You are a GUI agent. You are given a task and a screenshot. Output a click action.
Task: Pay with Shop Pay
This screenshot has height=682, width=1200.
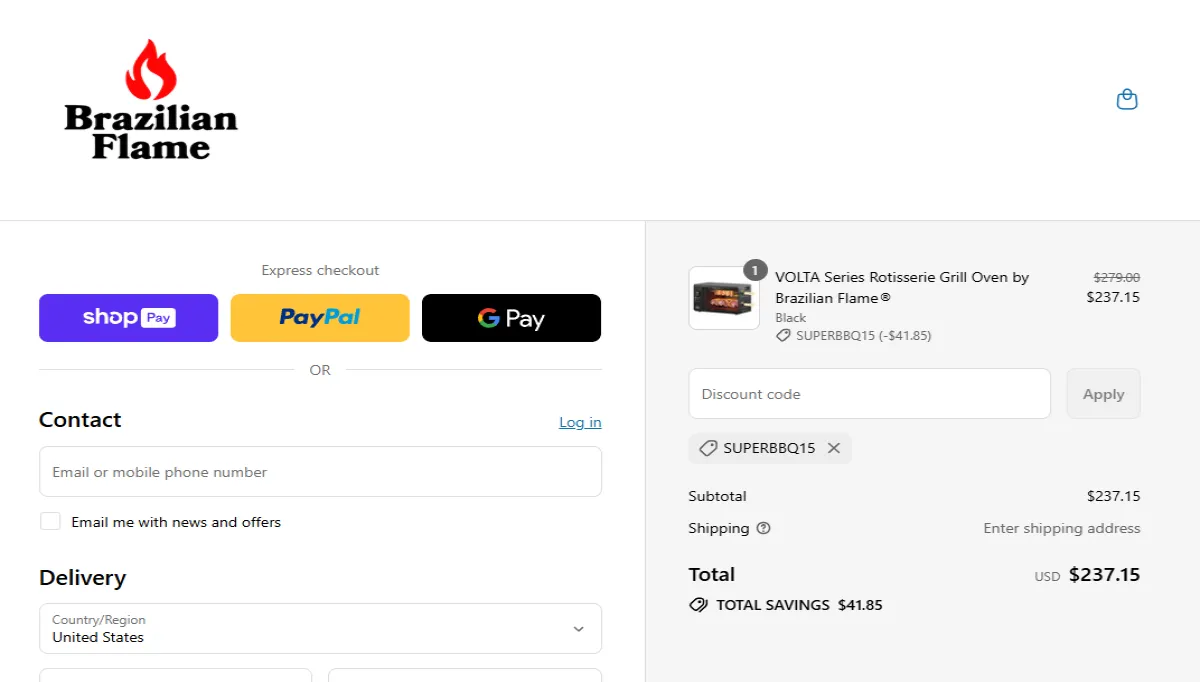tap(128, 318)
